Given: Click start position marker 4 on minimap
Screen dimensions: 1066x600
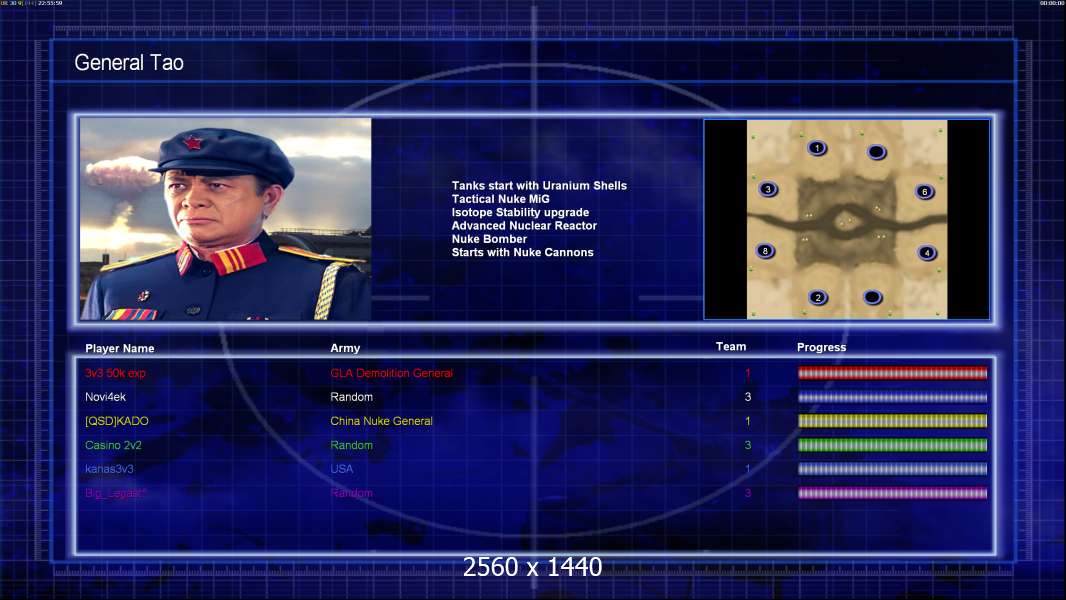Looking at the screenshot, I should point(927,253).
